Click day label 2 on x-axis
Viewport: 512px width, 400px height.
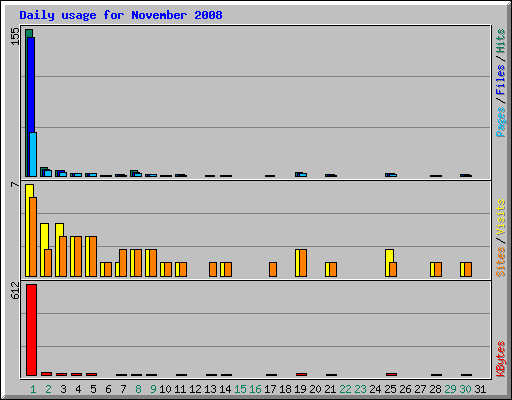48,389
